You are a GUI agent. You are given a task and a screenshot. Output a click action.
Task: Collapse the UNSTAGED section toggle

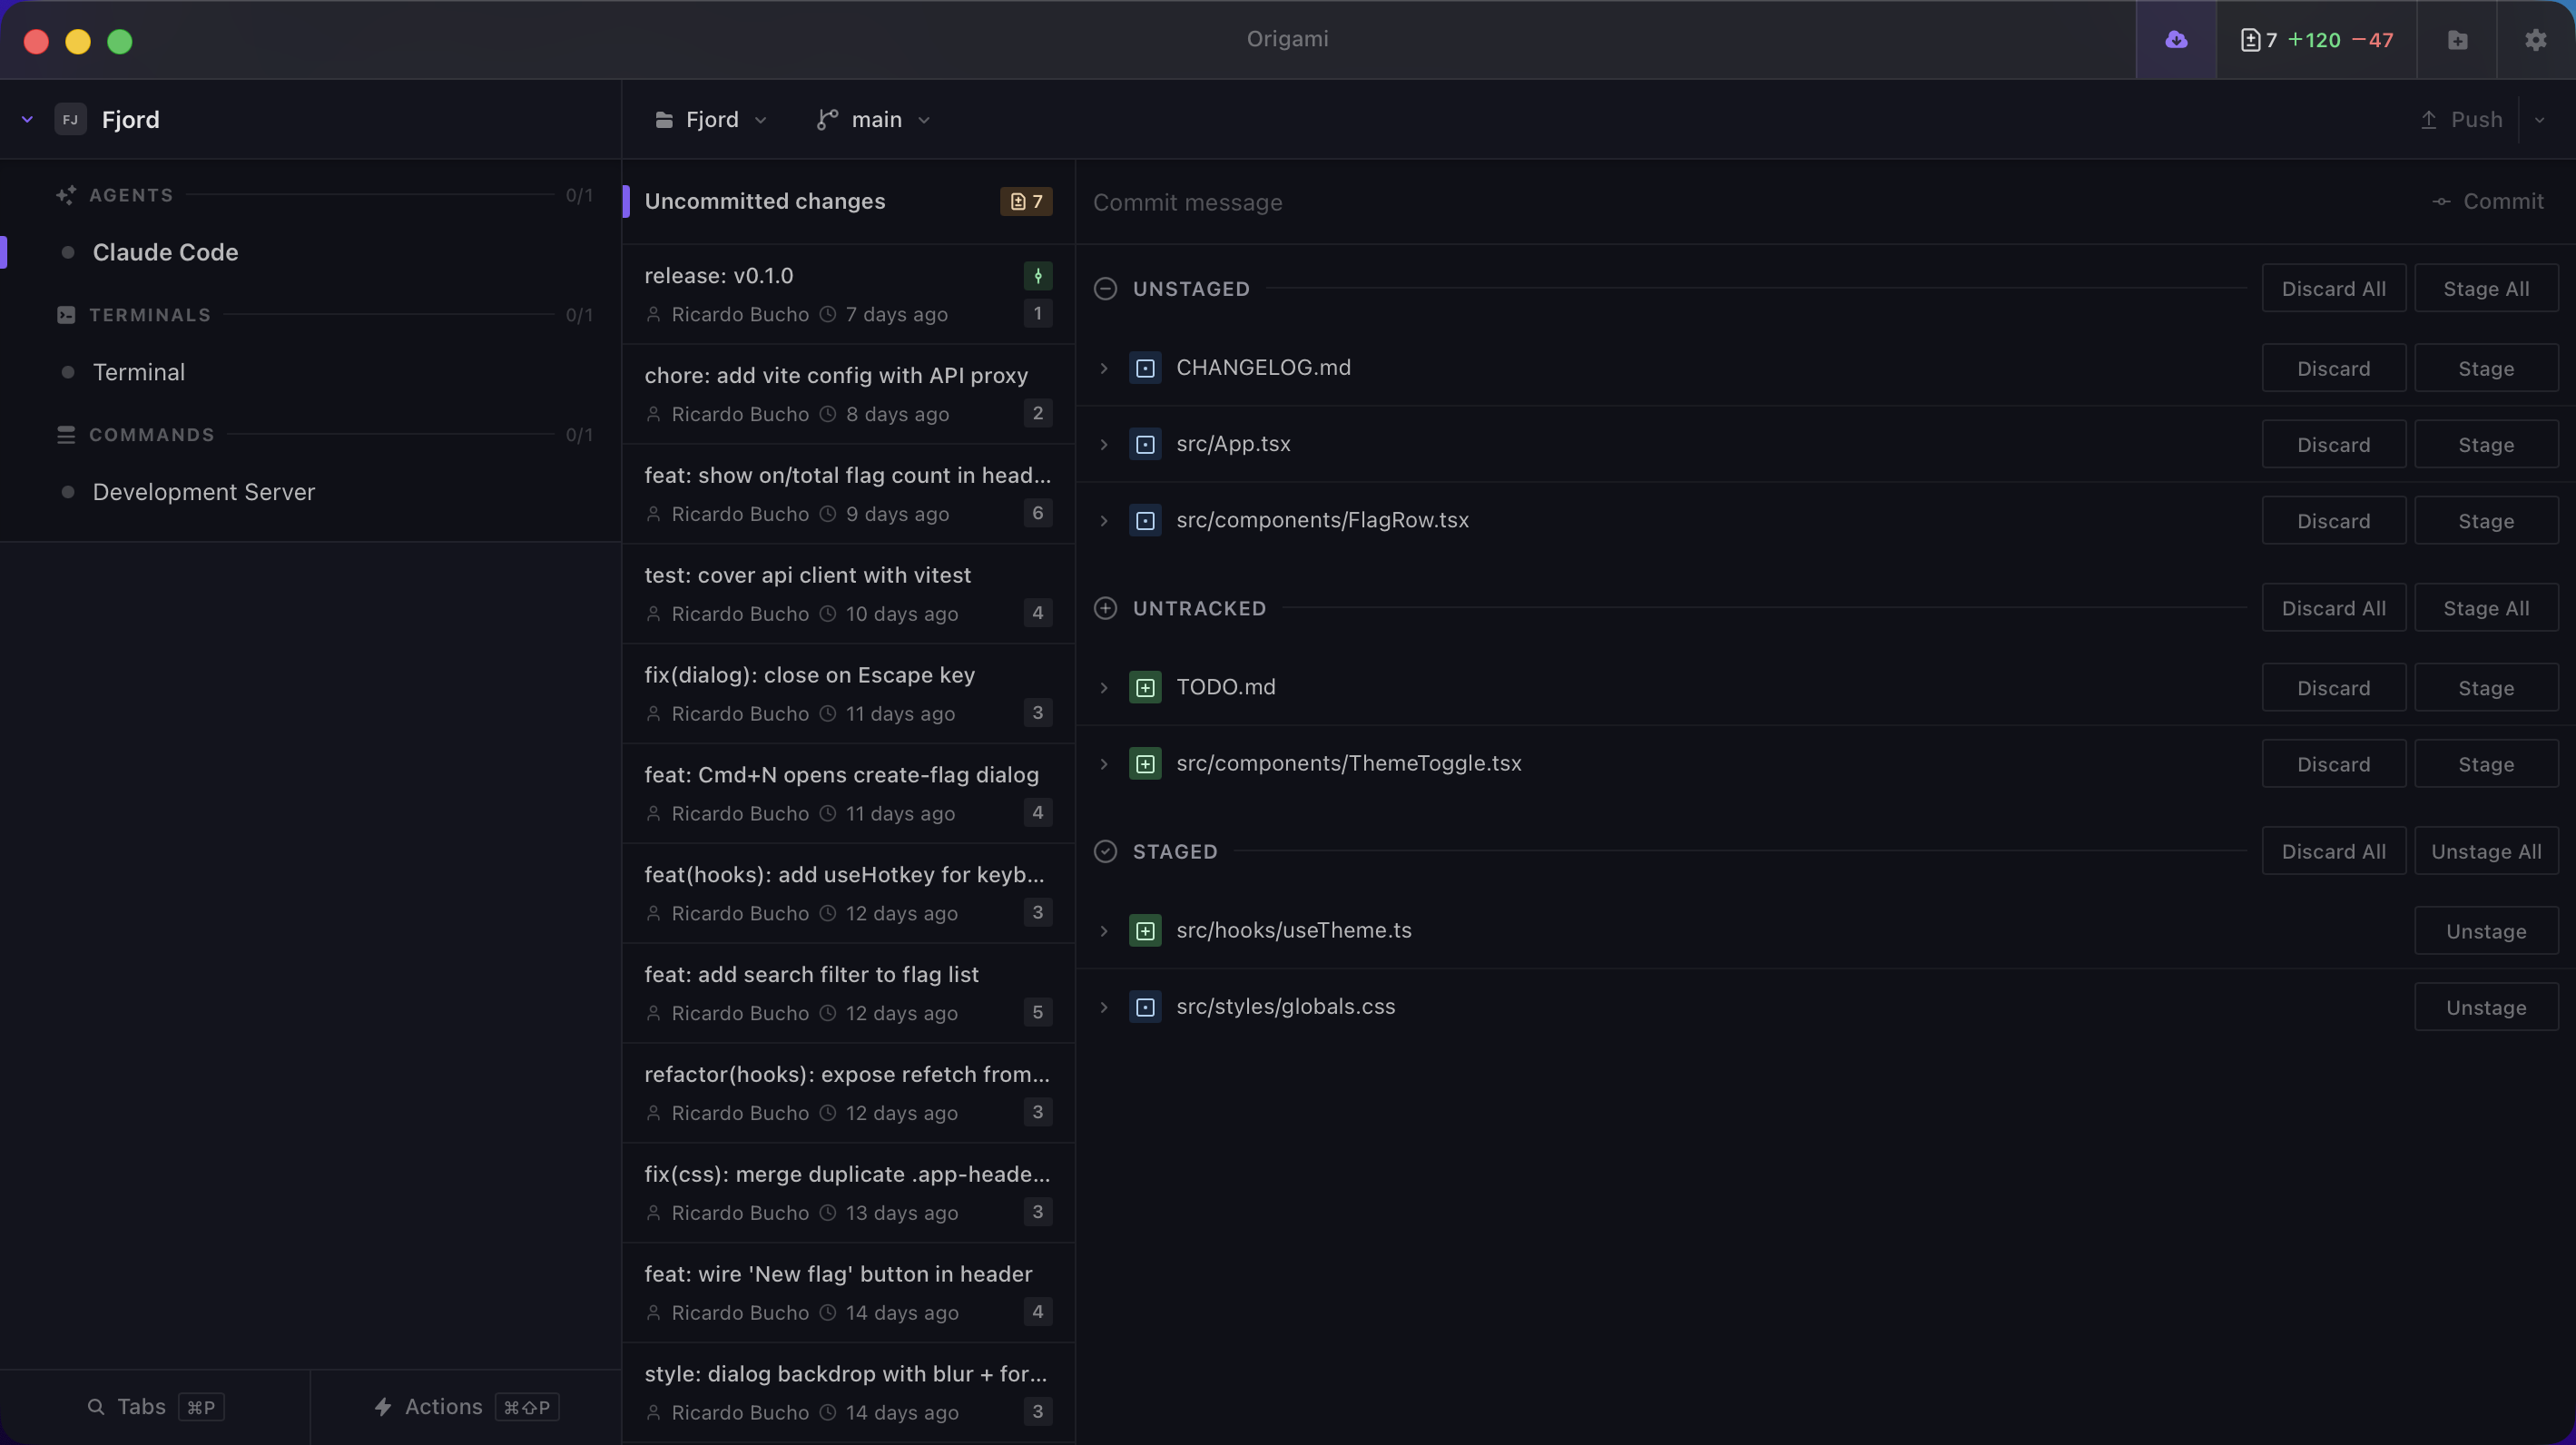[x=1106, y=289]
